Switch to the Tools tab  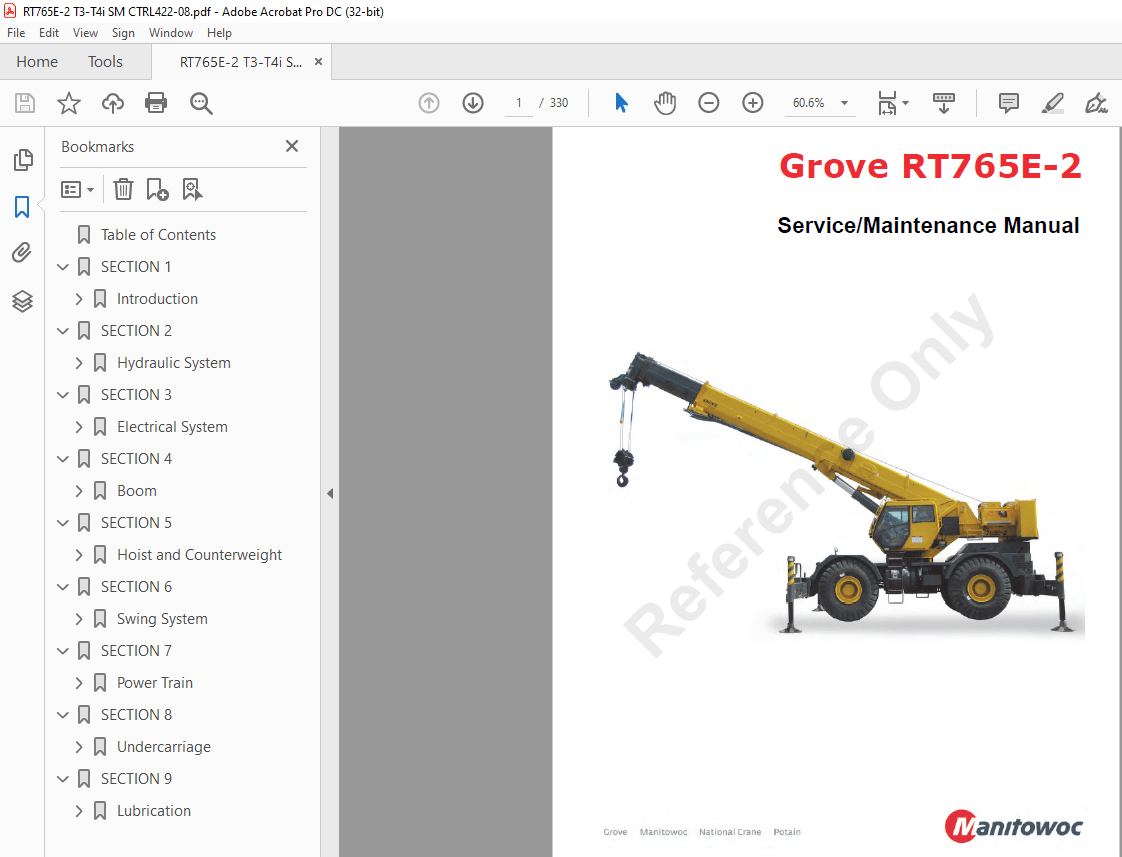point(105,61)
